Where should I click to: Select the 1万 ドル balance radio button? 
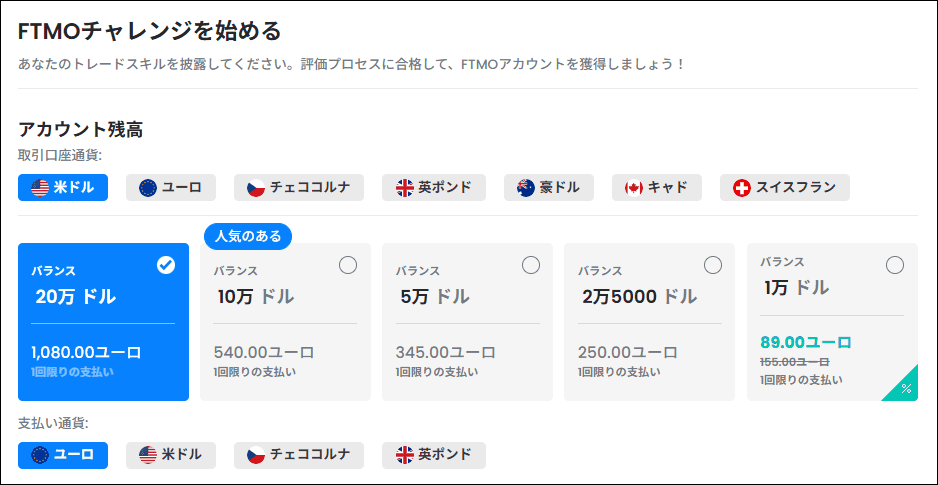click(x=895, y=265)
